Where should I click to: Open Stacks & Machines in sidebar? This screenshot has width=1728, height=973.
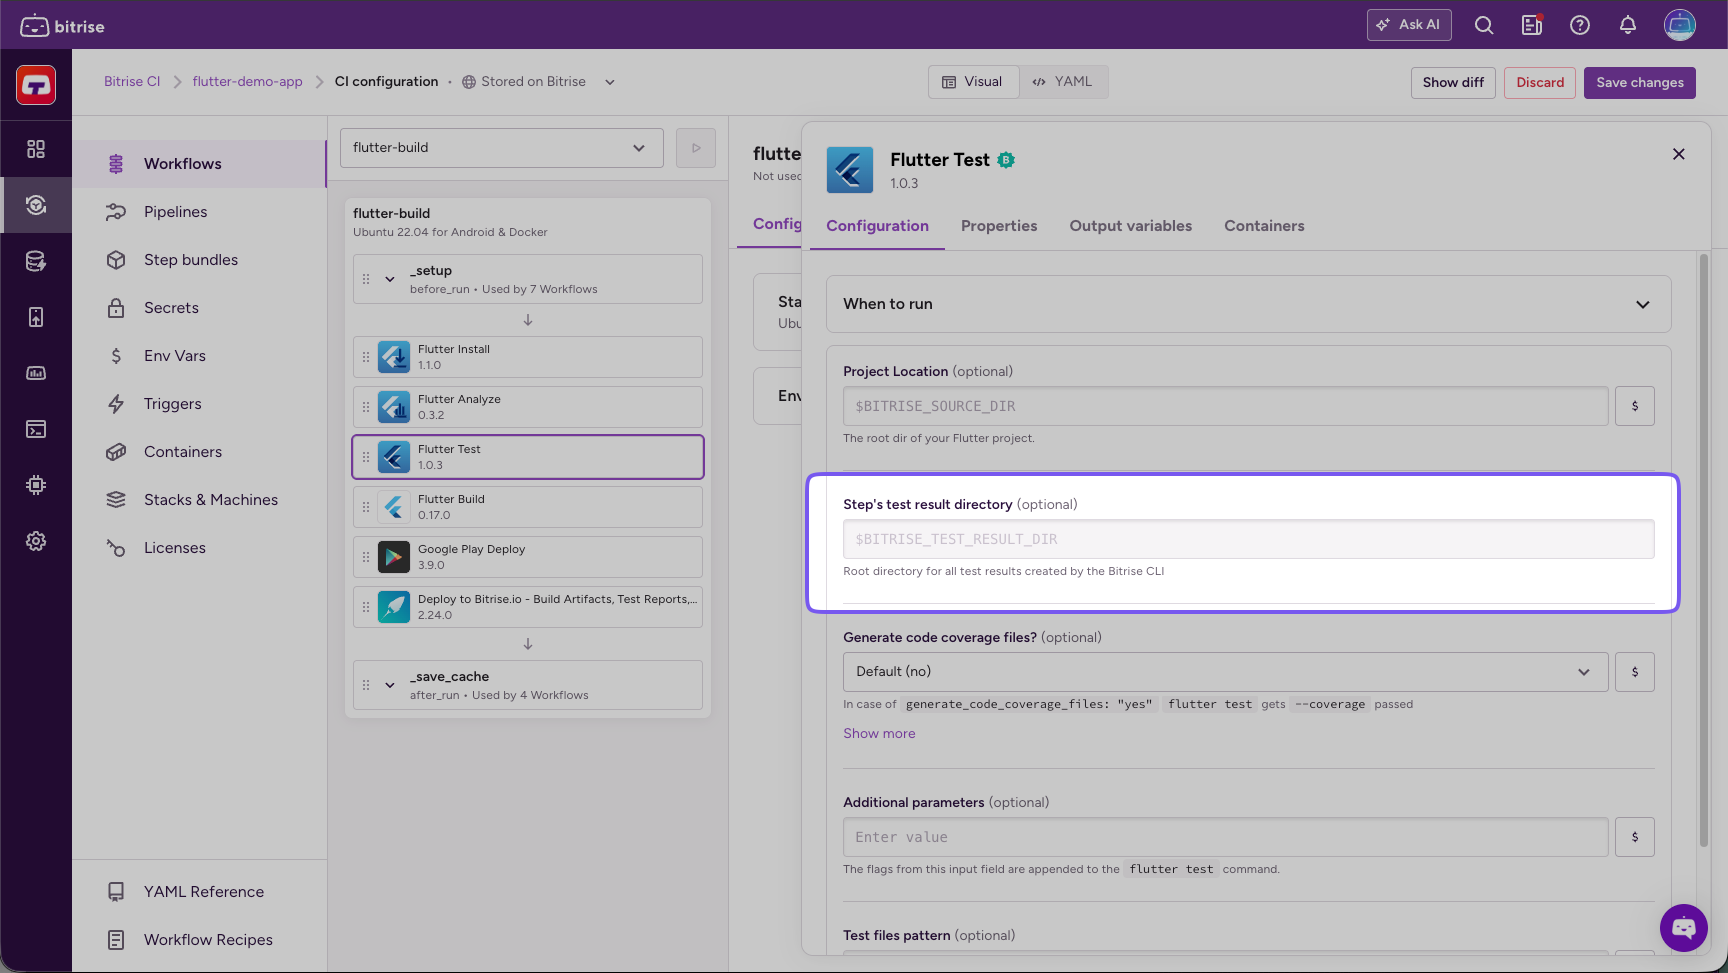click(x=200, y=500)
